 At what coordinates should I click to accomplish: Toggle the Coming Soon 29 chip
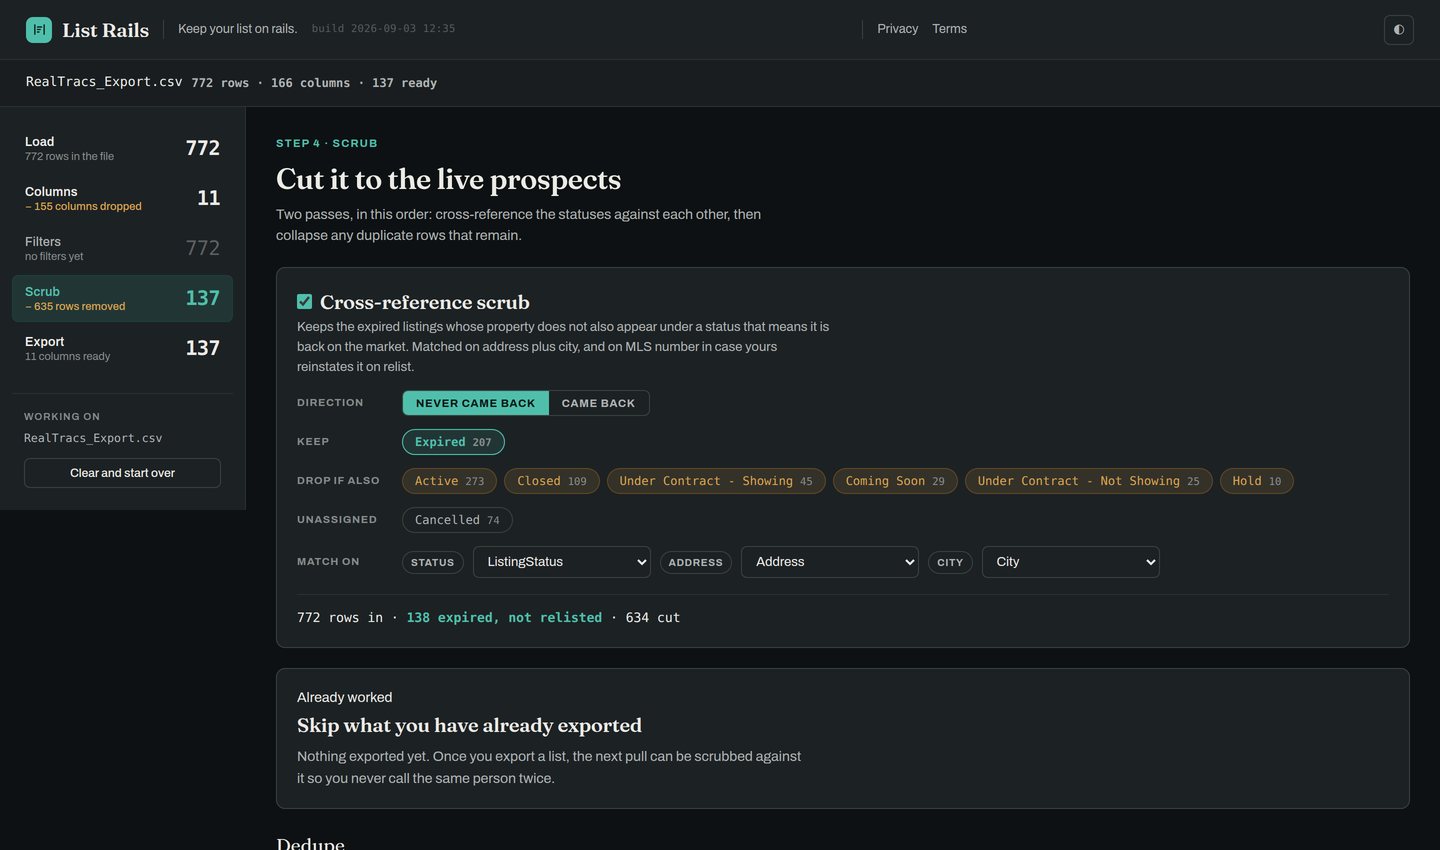(895, 481)
